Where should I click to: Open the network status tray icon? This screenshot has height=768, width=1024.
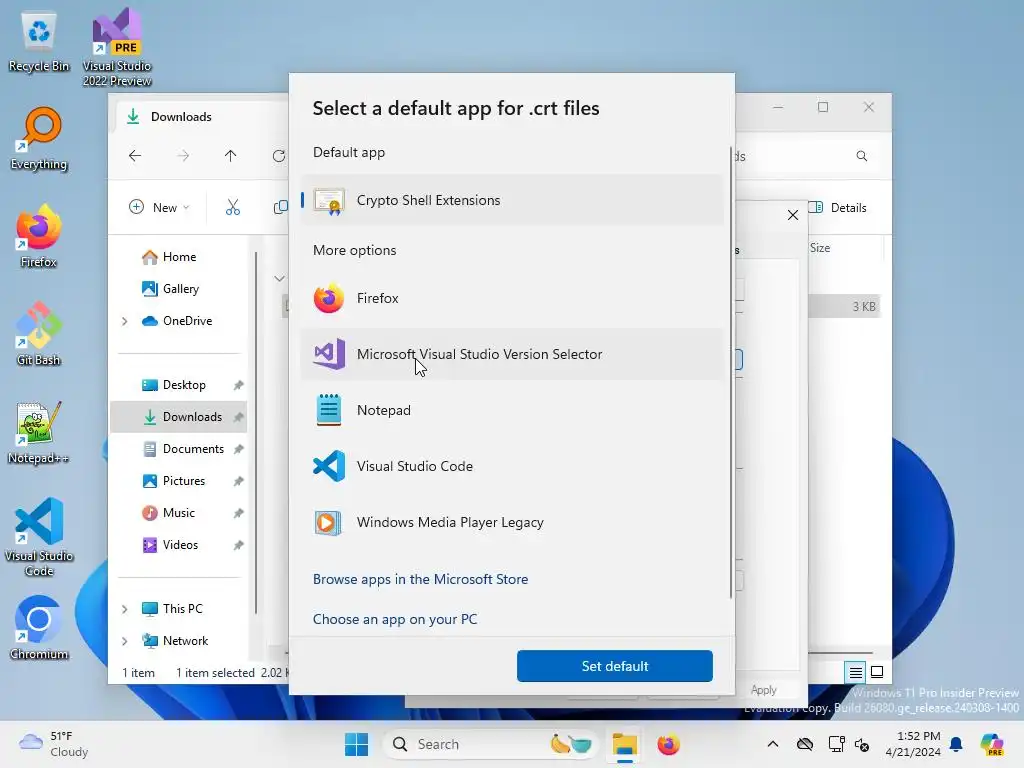[x=836, y=744]
